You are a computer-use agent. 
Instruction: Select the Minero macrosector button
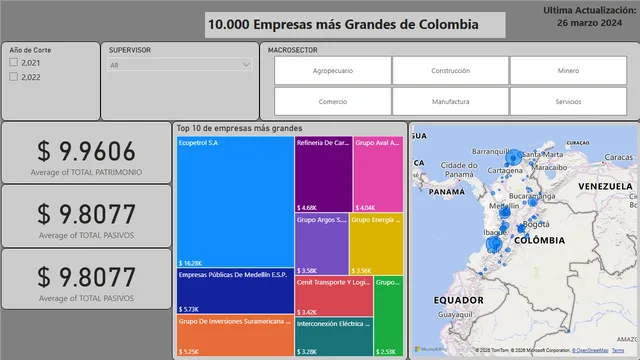(x=568, y=71)
